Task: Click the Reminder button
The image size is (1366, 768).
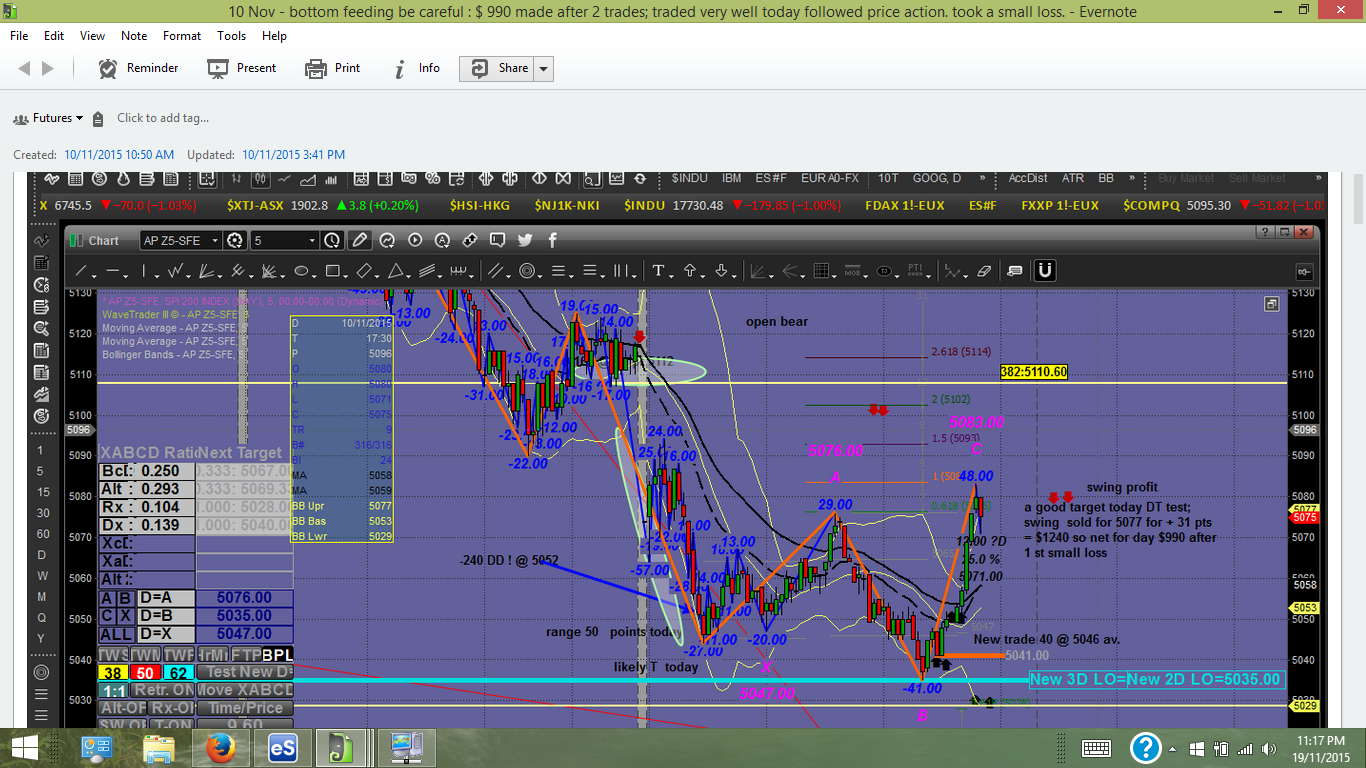Action: coord(139,68)
